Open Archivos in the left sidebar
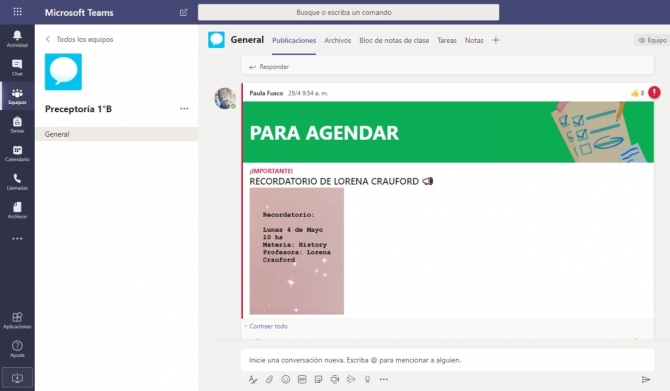Image resolution: width=670 pixels, height=391 pixels. (17, 211)
